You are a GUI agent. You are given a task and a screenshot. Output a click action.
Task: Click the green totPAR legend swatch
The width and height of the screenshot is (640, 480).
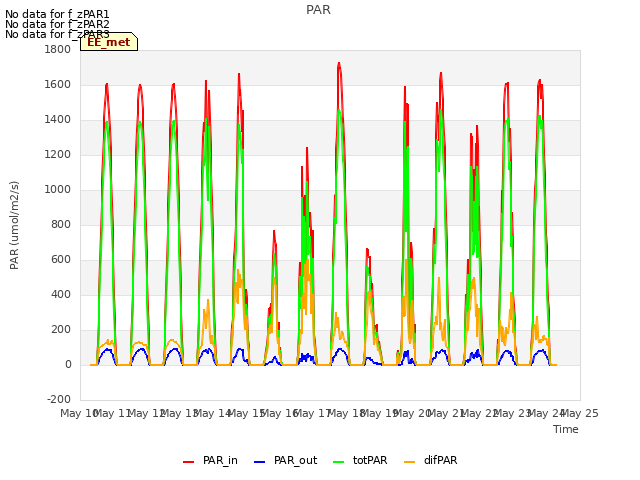338,462
